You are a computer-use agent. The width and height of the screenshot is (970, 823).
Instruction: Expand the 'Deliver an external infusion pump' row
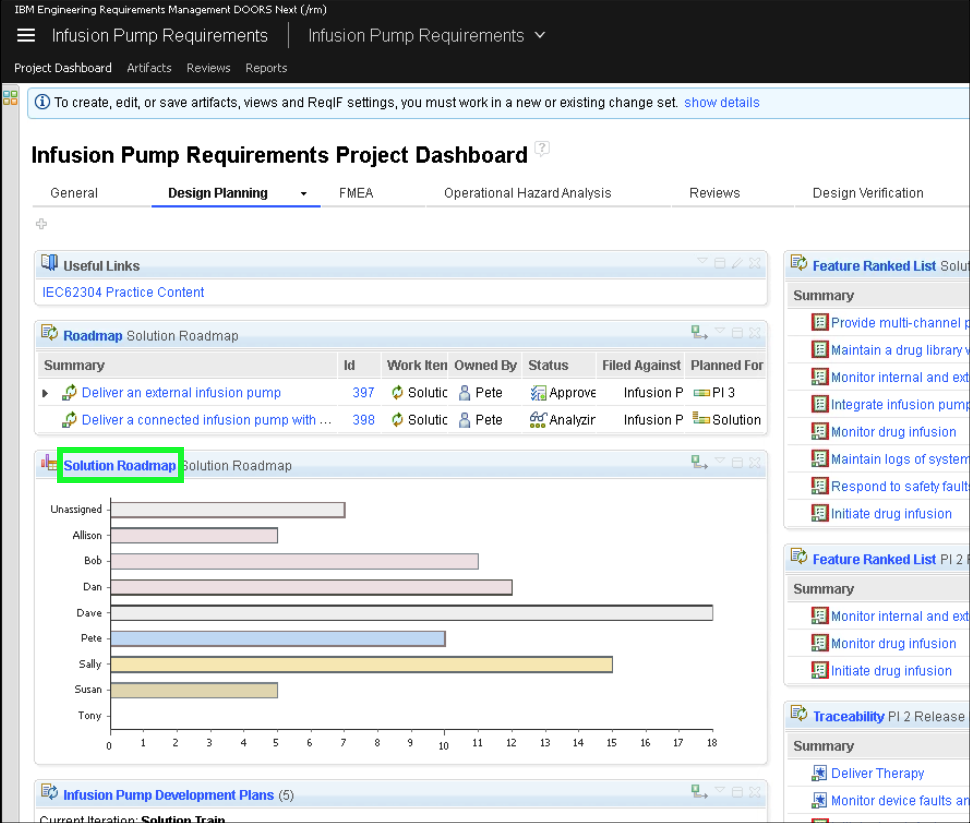pyautogui.click(x=45, y=393)
